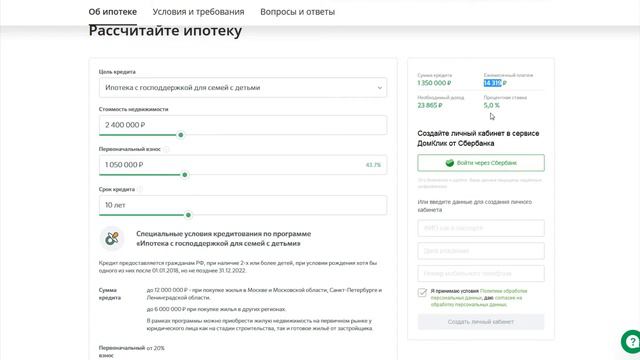Click the info icon next to 'Первоначальный взнос'
This screenshot has width=640, height=360.
[x=166, y=149]
